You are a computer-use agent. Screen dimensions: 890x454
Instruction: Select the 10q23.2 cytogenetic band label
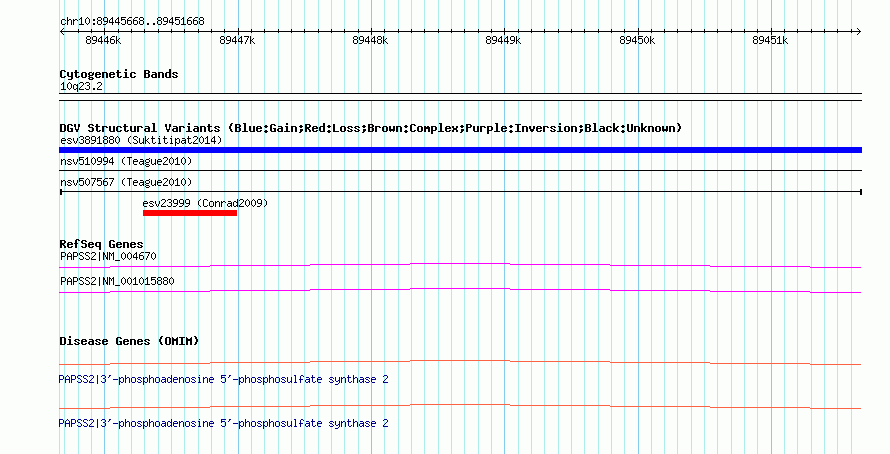click(81, 86)
